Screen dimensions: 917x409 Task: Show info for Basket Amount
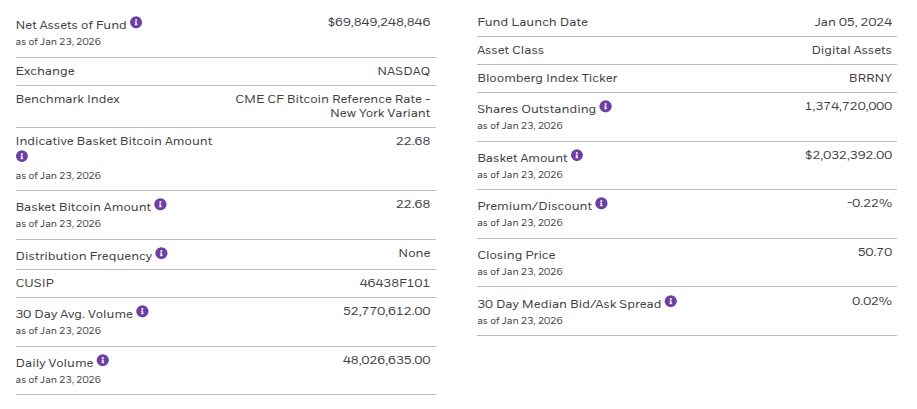576,156
